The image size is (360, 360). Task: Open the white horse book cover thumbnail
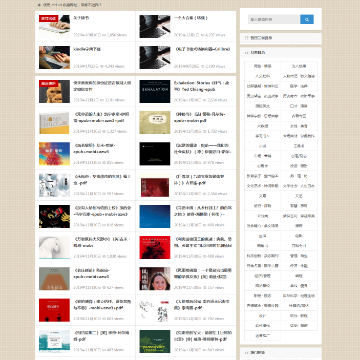[54, 248]
